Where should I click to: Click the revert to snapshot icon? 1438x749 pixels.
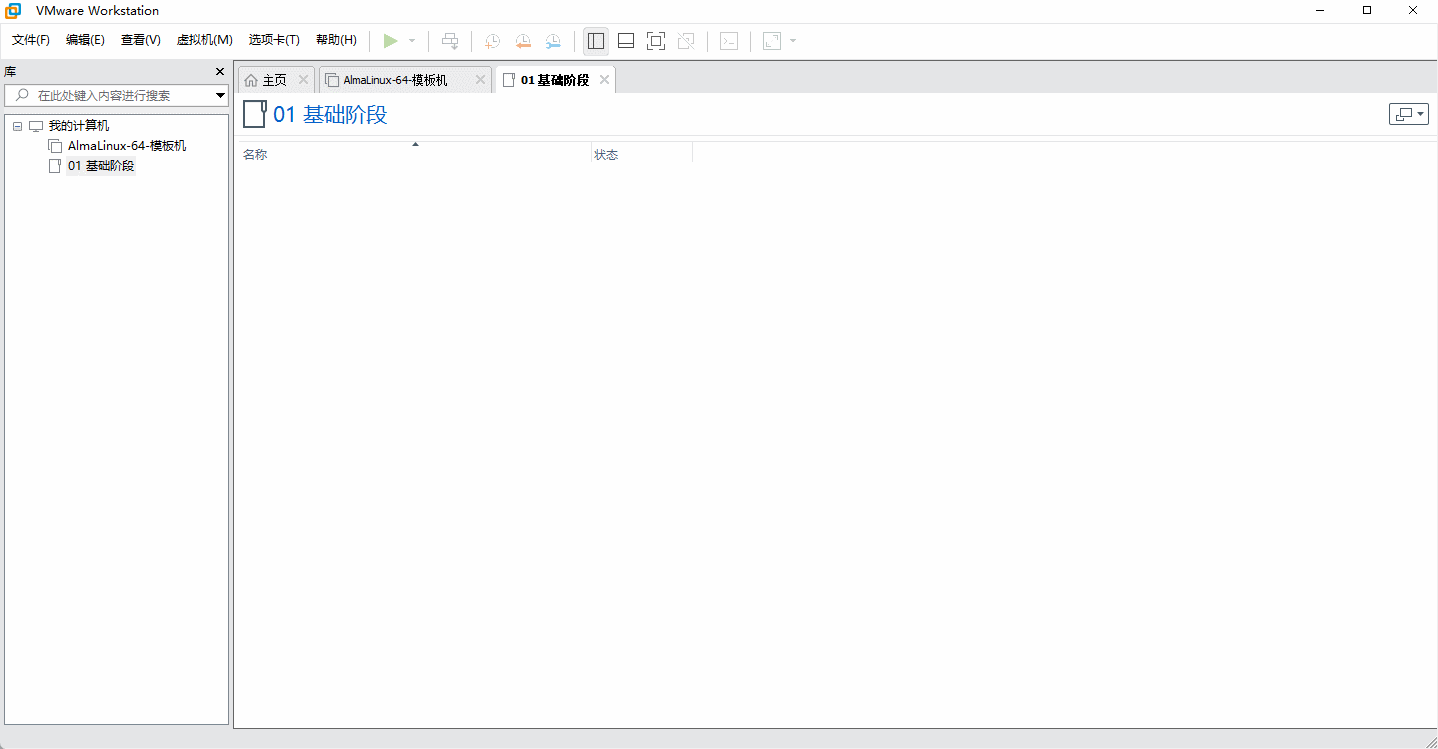[x=523, y=41]
